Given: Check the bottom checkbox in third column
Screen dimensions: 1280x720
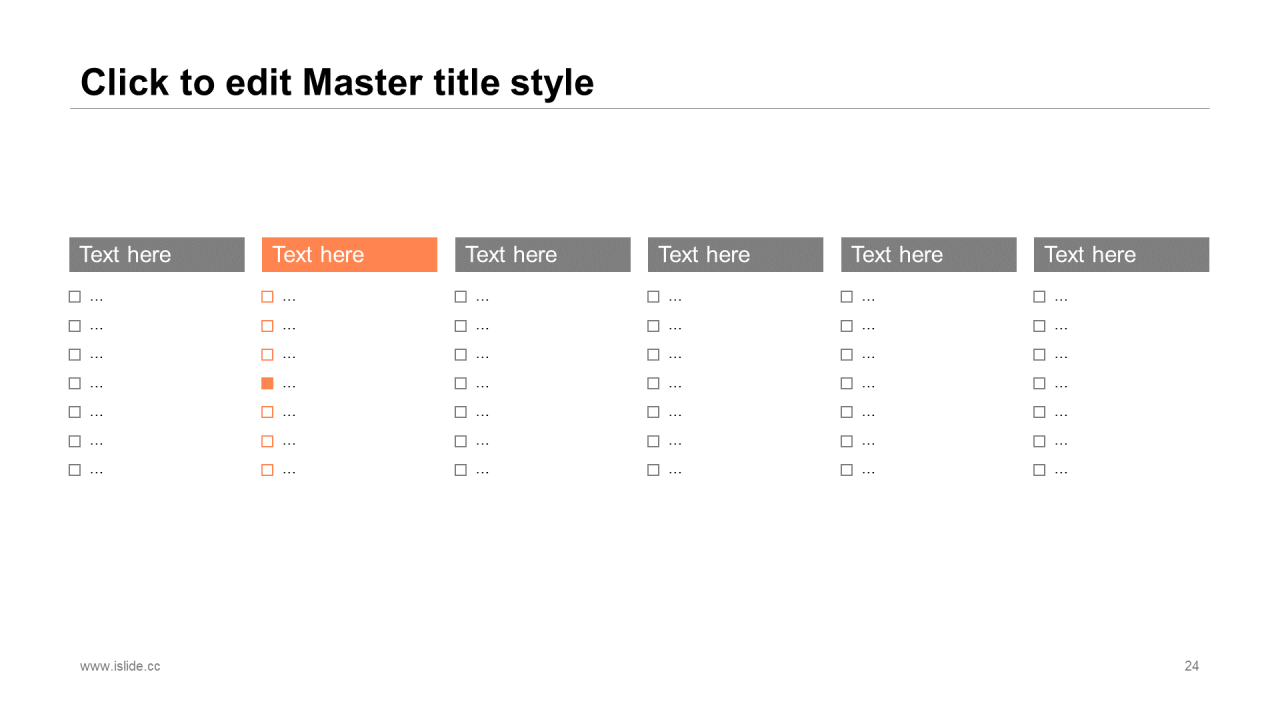Looking at the screenshot, I should click(460, 470).
